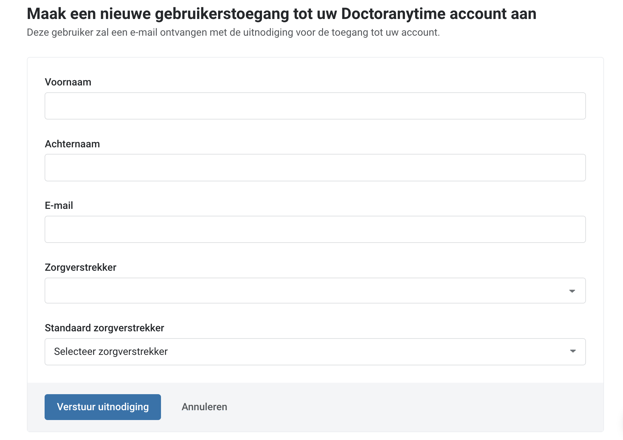This screenshot has width=623, height=440.
Task: Open the Zorgverstrekker dropdown arrow
Action: (x=572, y=291)
